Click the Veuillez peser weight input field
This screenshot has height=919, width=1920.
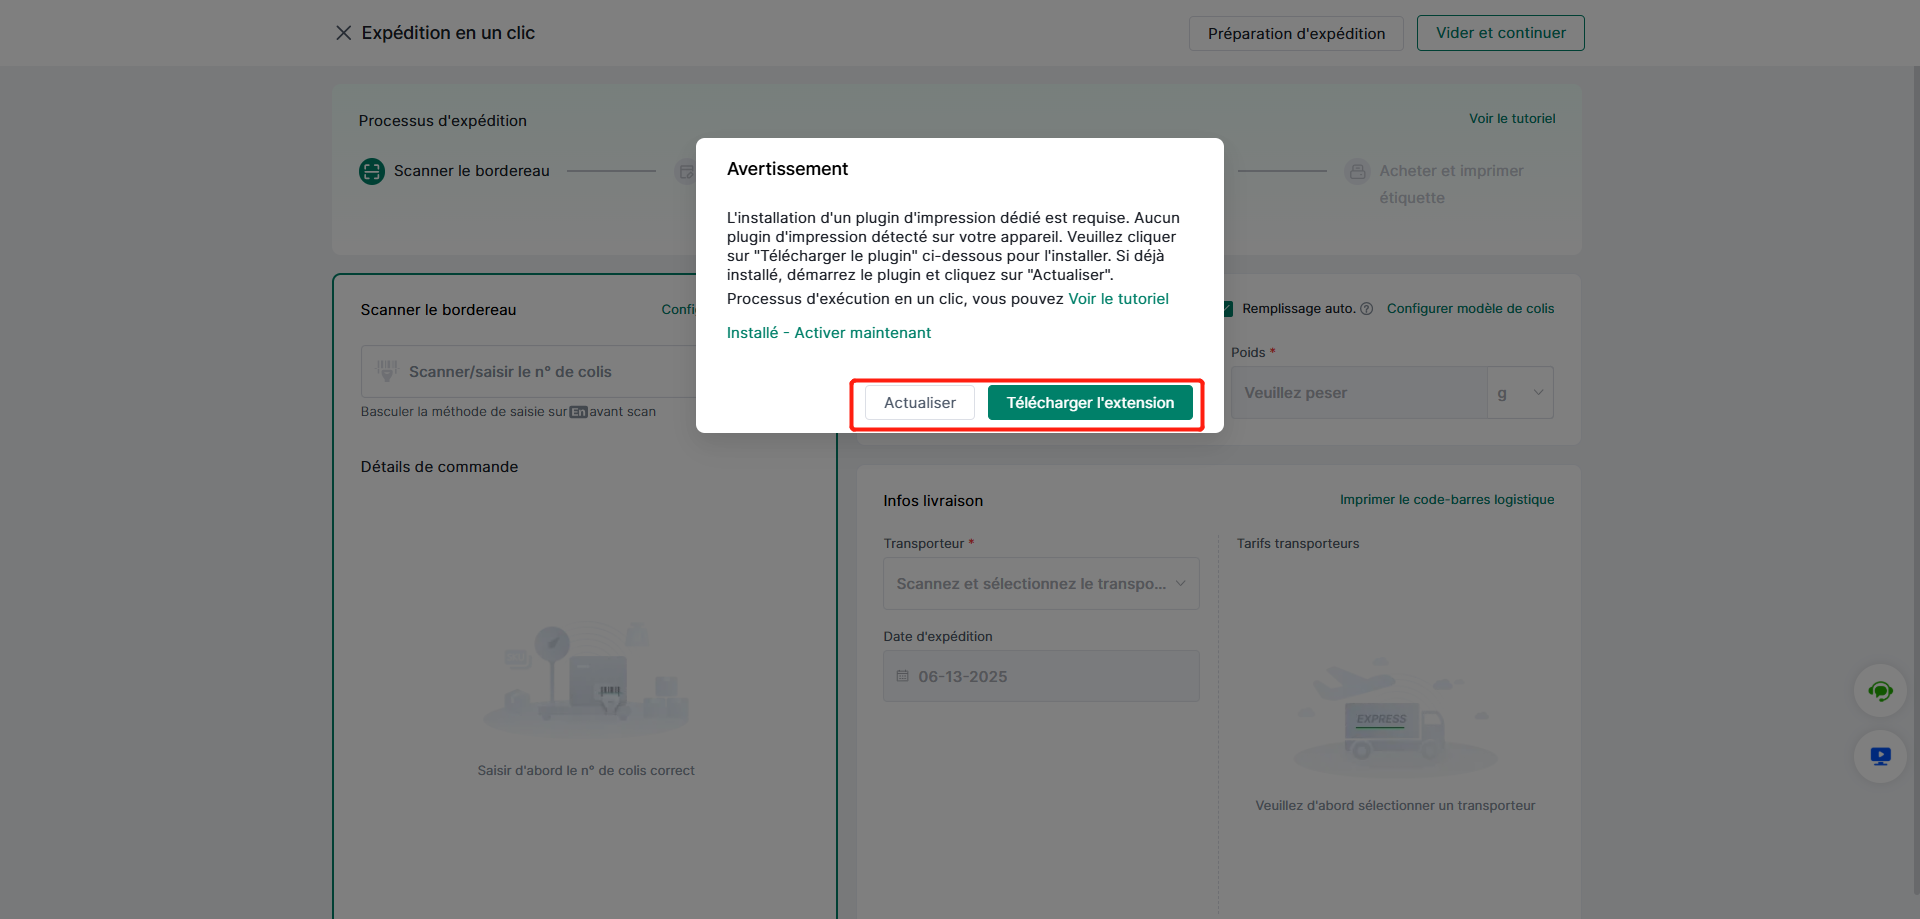(x=1358, y=393)
